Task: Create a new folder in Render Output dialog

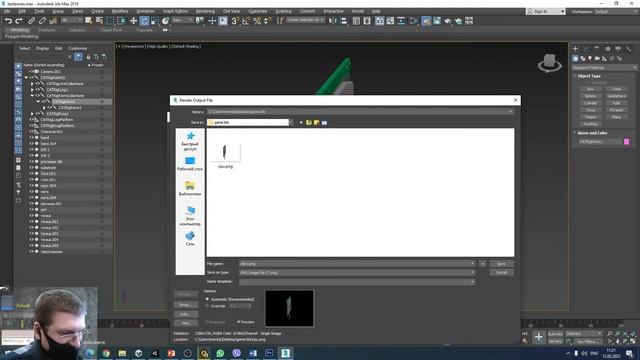Action: [316, 122]
